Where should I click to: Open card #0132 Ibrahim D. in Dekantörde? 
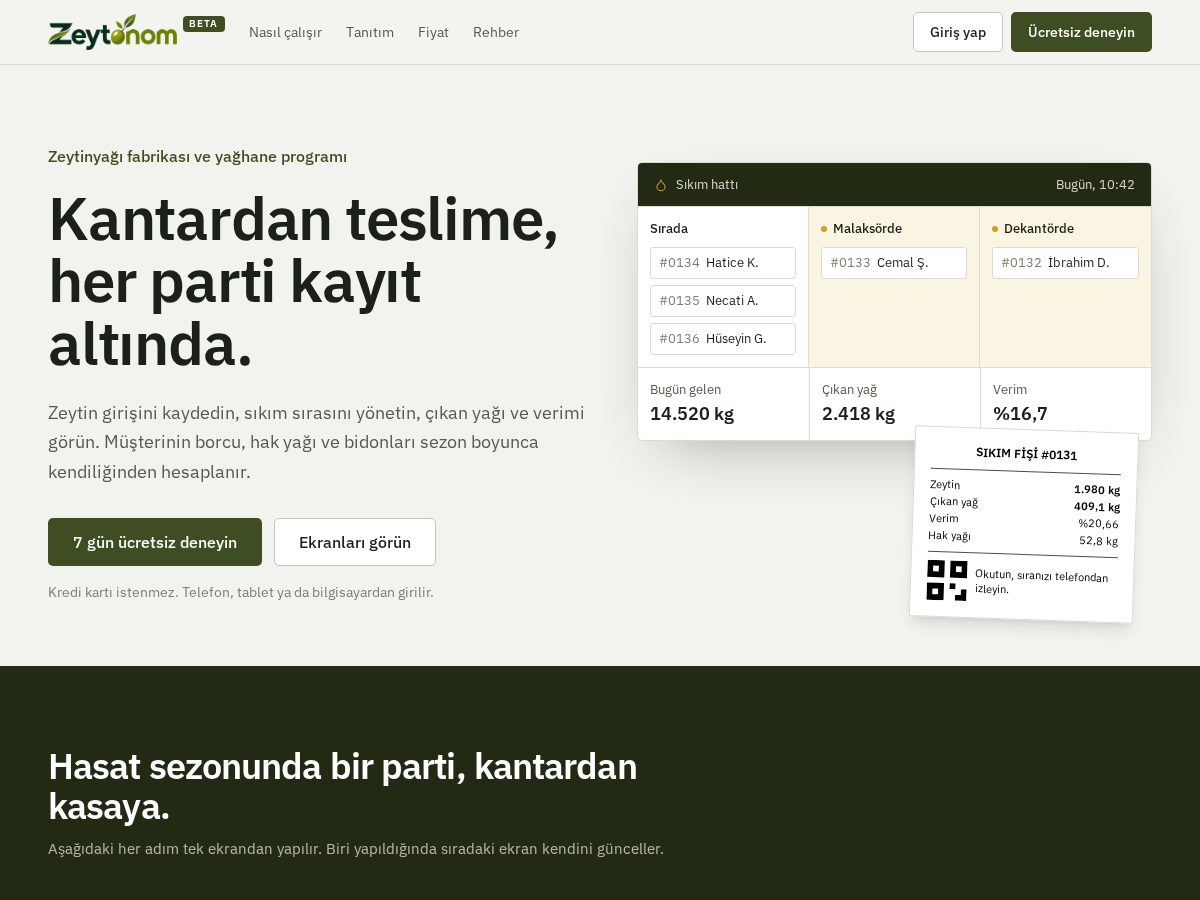pyautogui.click(x=1065, y=263)
